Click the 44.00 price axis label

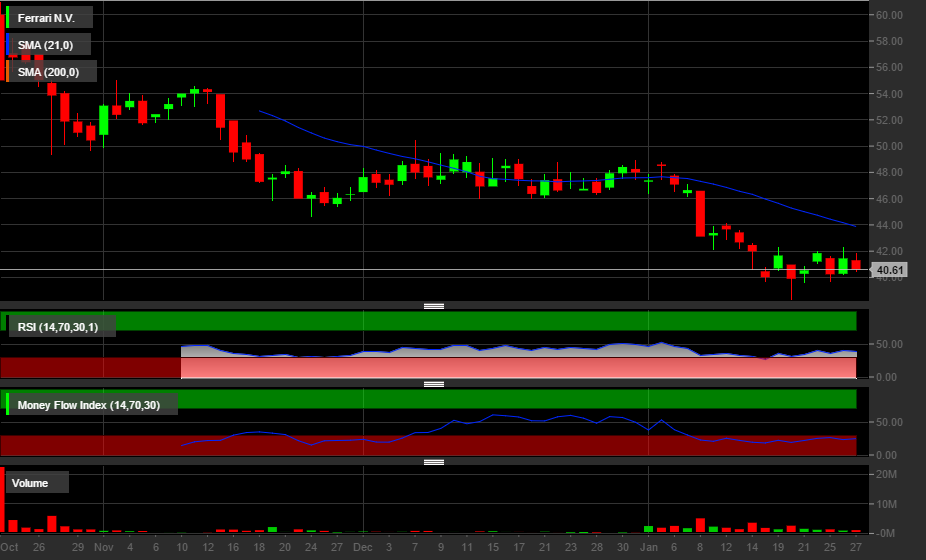click(x=889, y=224)
